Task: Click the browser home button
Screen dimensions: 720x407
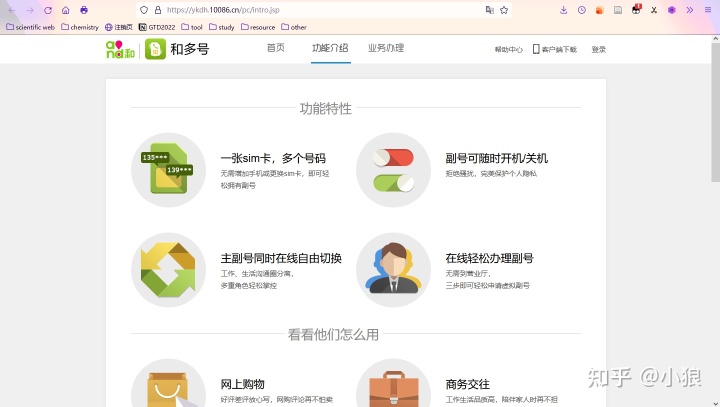Action: (66, 10)
